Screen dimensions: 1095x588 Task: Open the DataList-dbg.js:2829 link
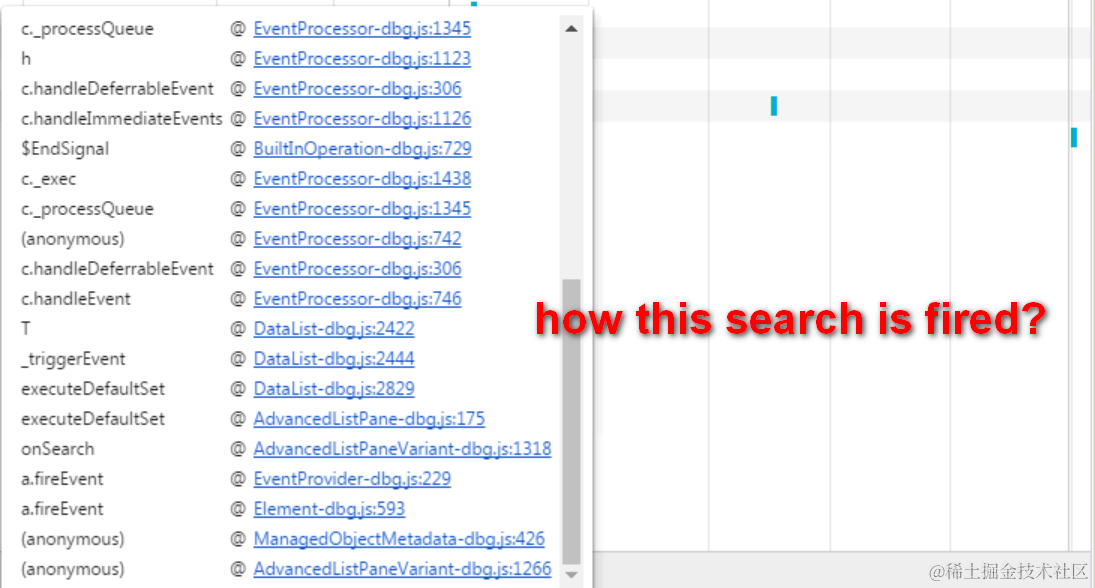[x=334, y=389]
